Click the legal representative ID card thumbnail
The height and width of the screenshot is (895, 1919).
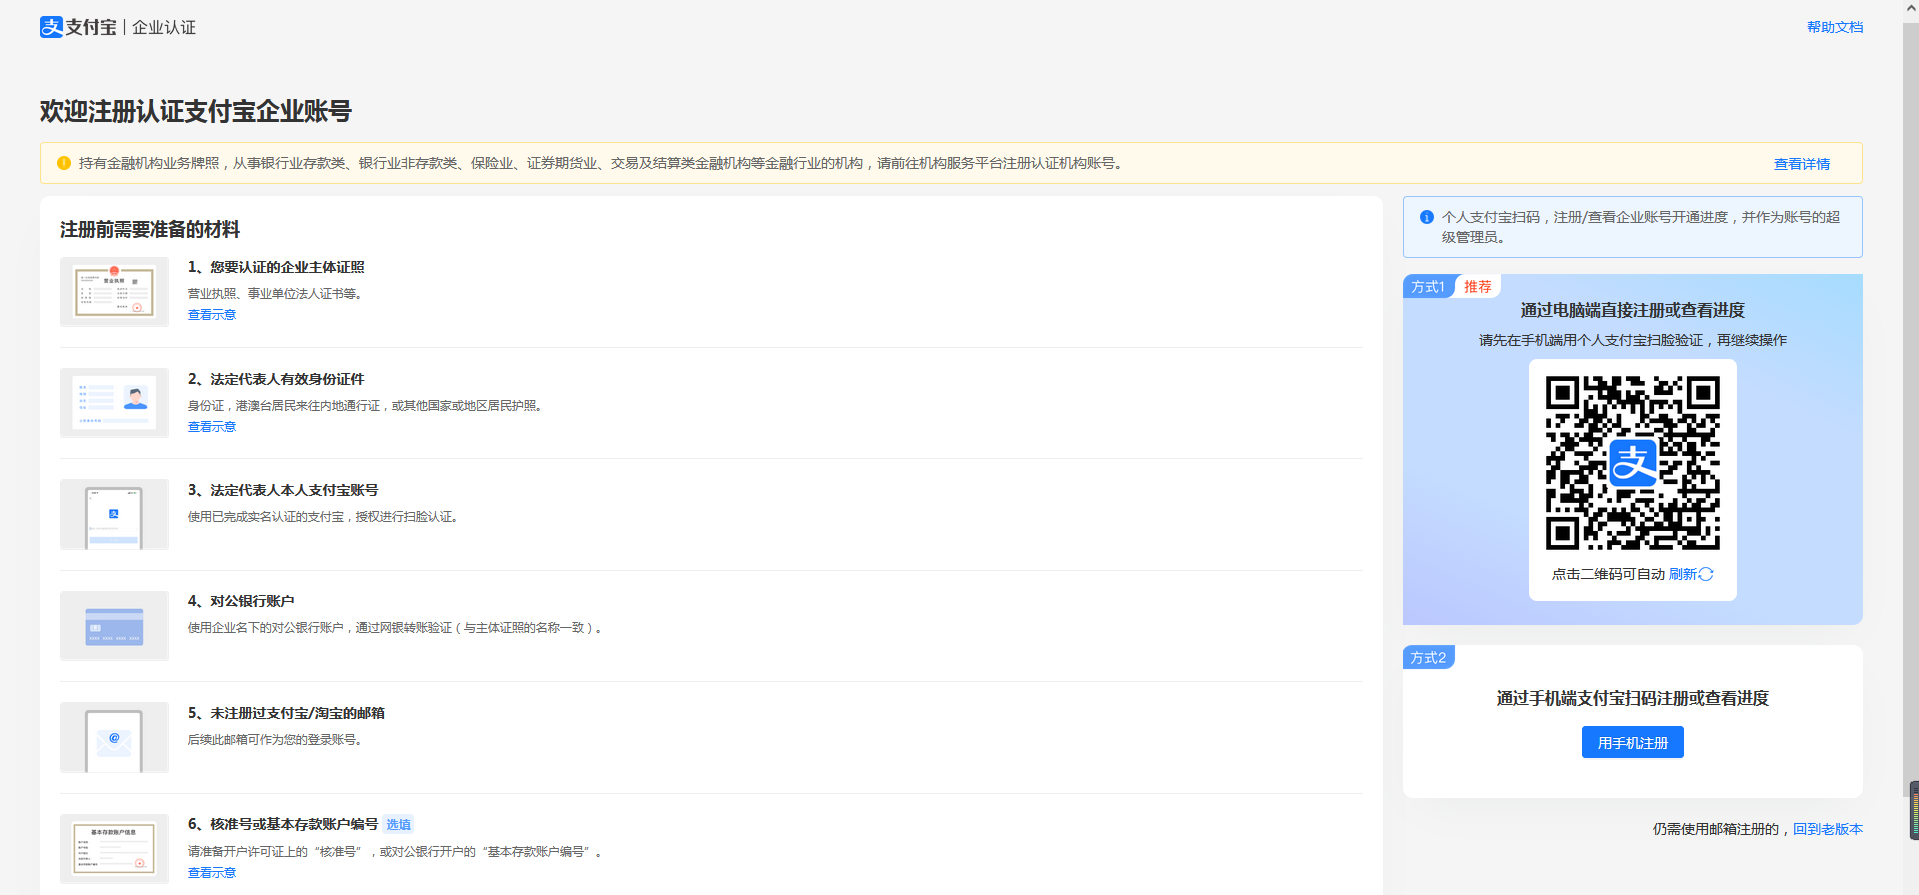click(114, 403)
